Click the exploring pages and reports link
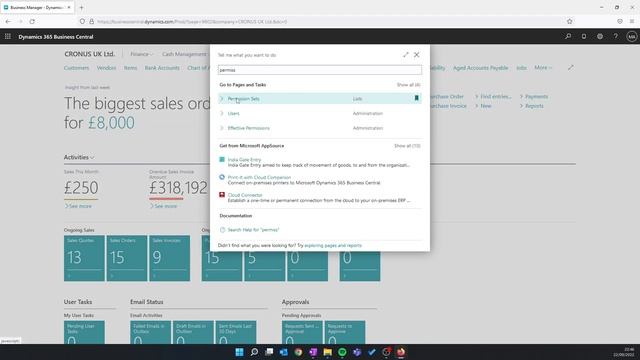This screenshot has width=640, height=360. pyautogui.click(x=333, y=245)
